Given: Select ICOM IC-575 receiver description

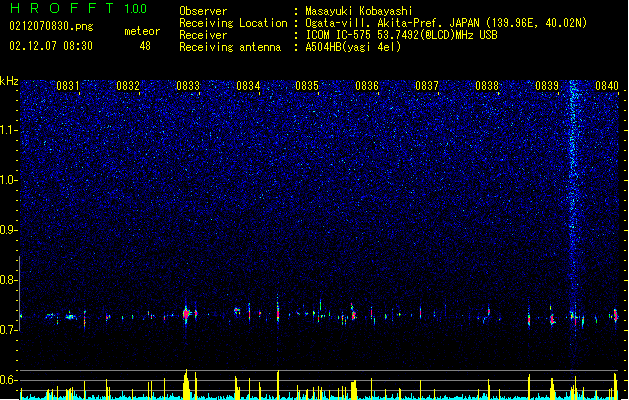Looking at the screenshot, I should tap(402, 35).
